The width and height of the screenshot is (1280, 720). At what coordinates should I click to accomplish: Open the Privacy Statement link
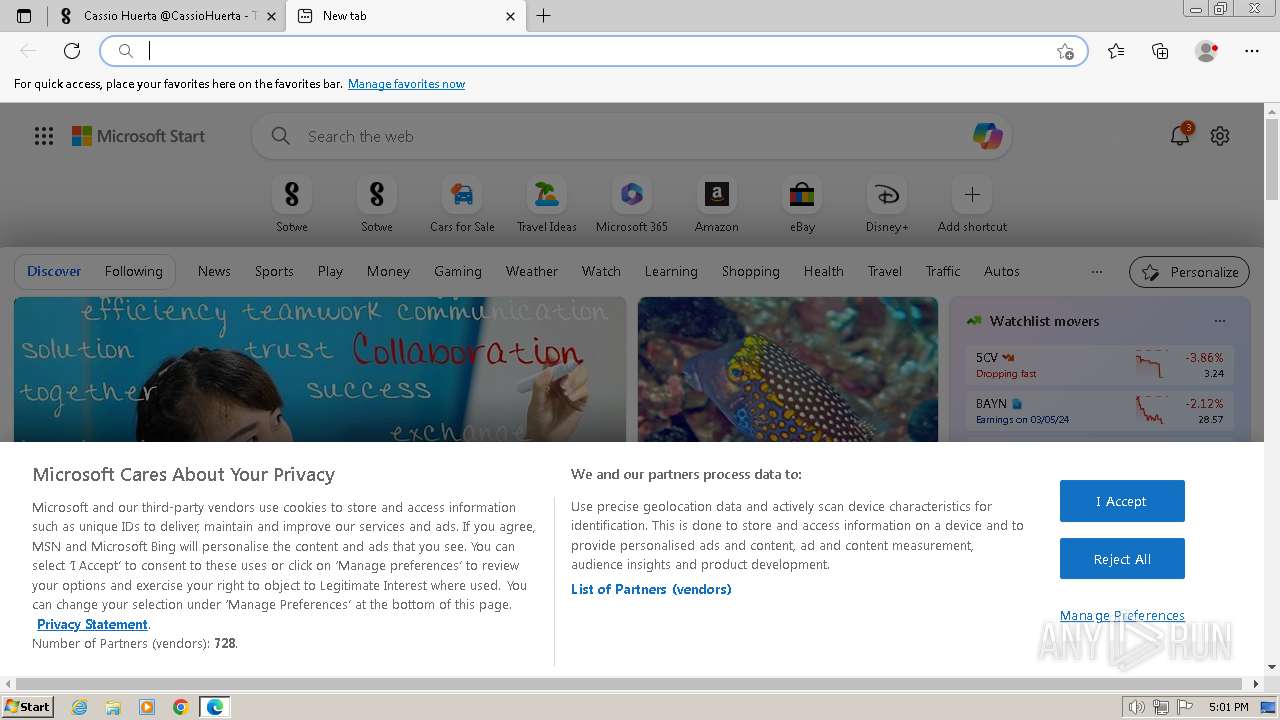point(92,624)
